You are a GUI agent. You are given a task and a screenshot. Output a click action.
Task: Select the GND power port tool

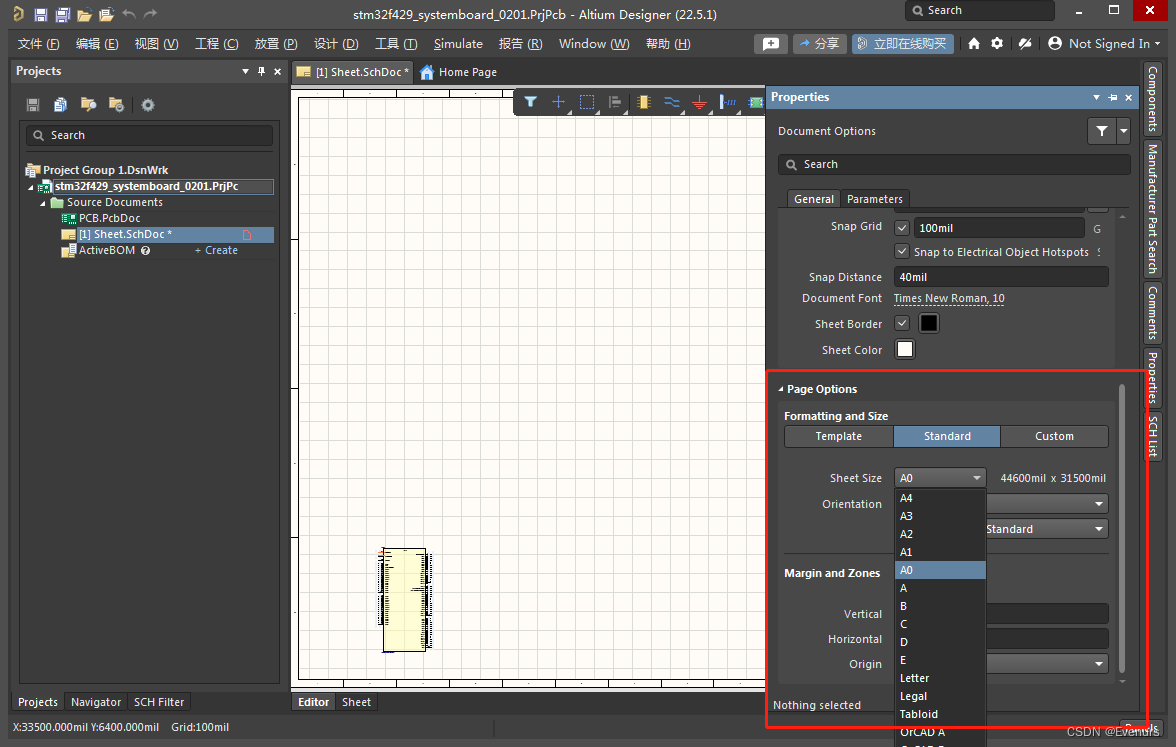[x=699, y=103]
